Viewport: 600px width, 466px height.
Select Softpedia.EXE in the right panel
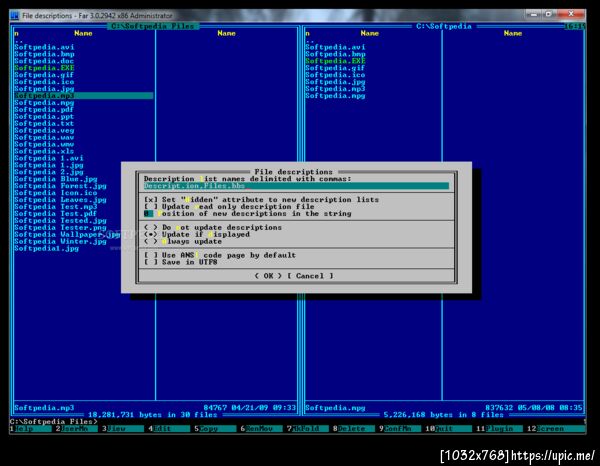[335, 61]
